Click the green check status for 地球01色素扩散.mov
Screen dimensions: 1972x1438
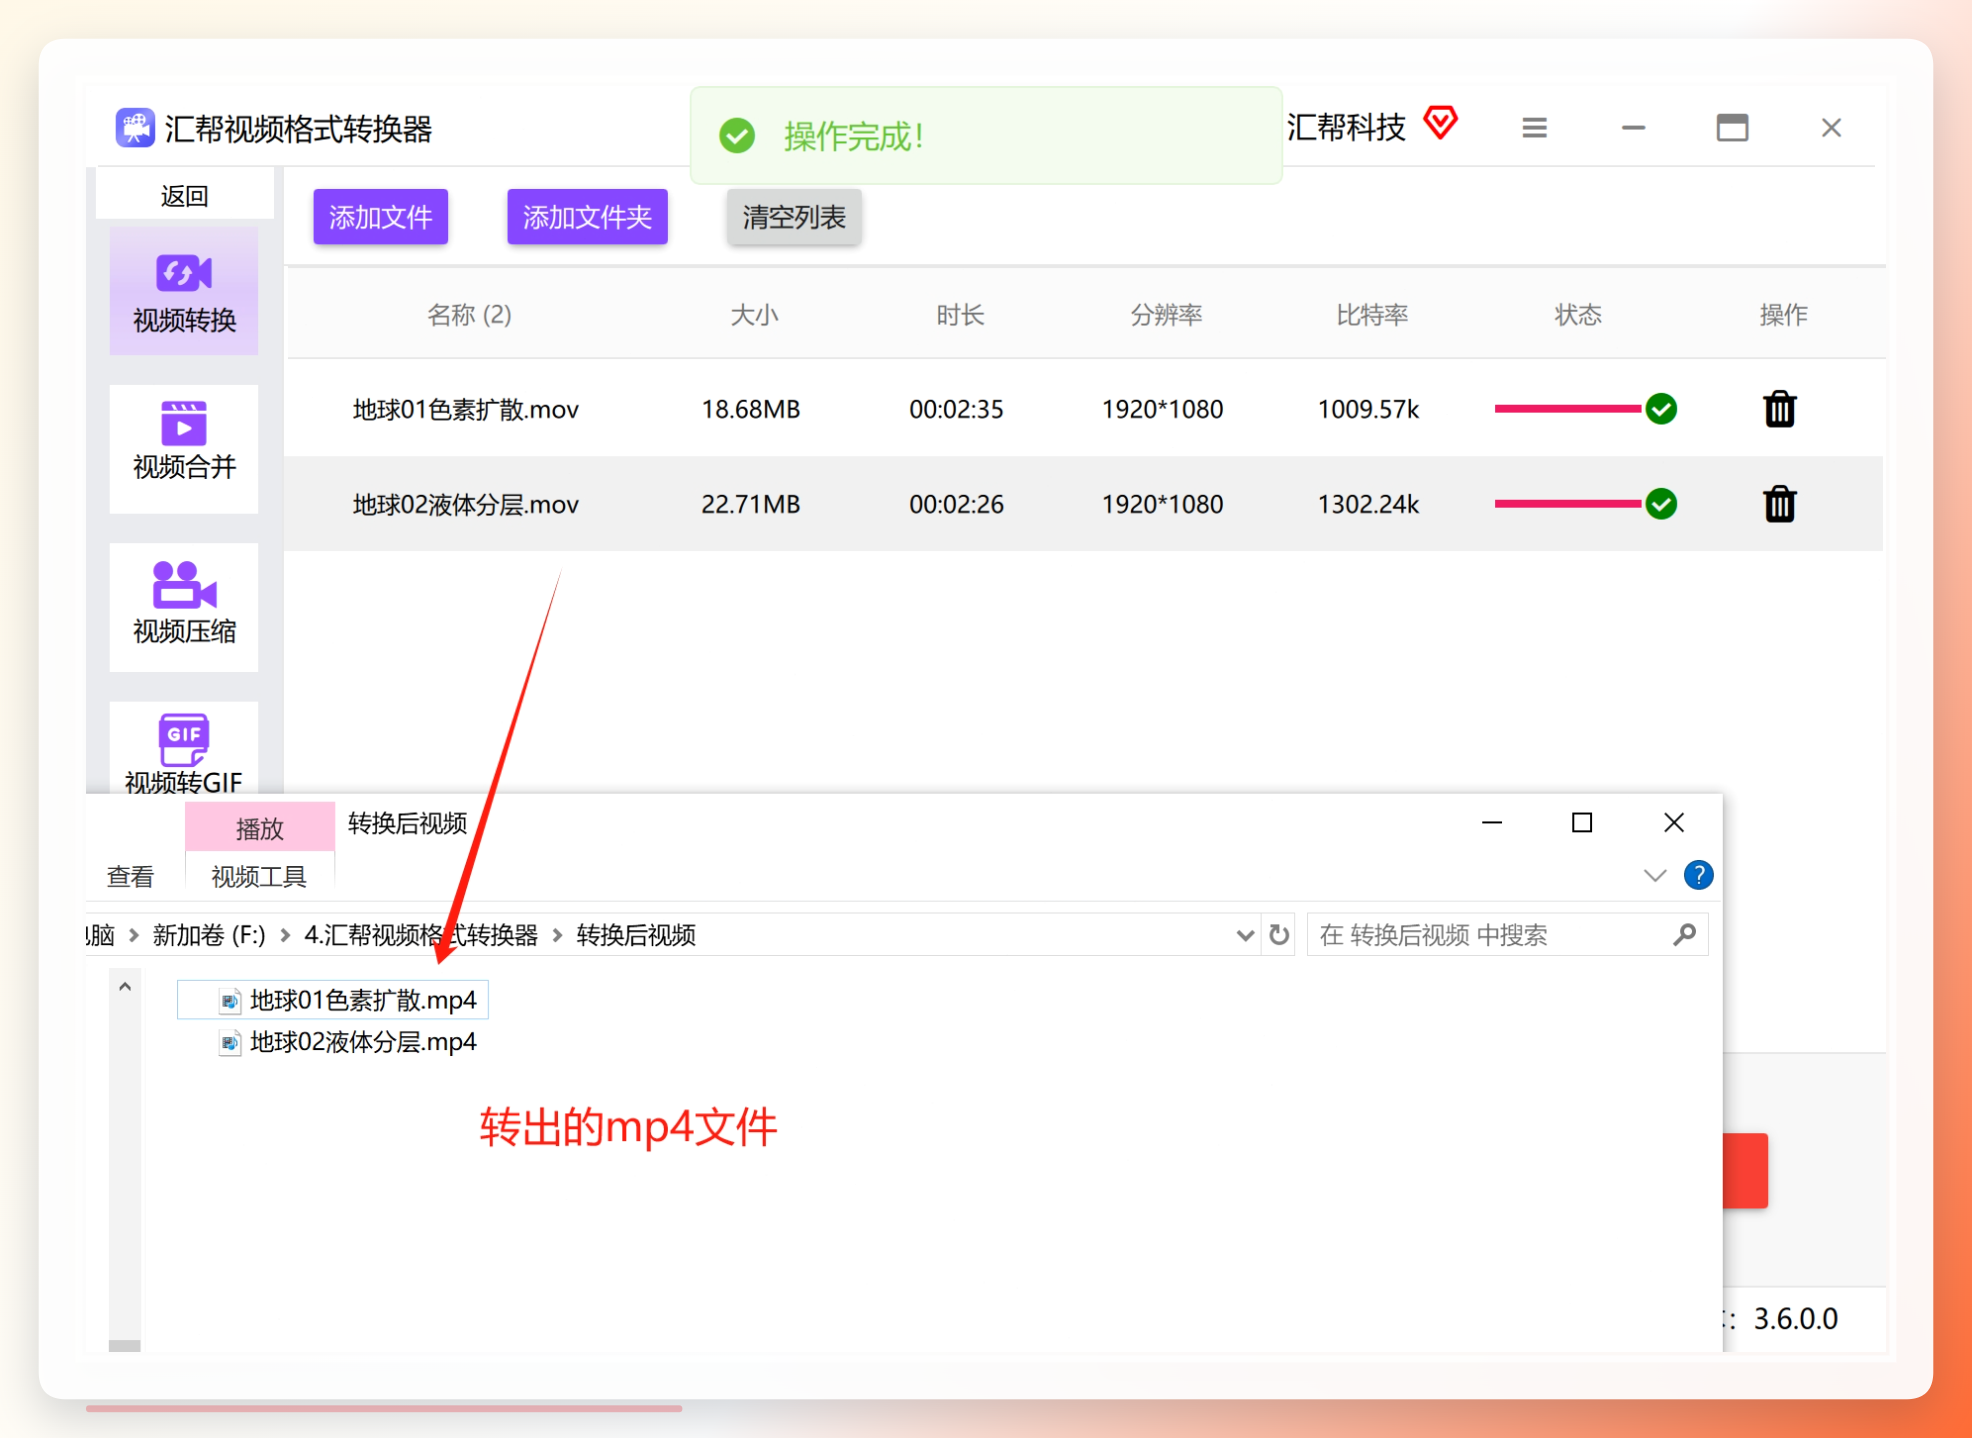coord(1661,409)
